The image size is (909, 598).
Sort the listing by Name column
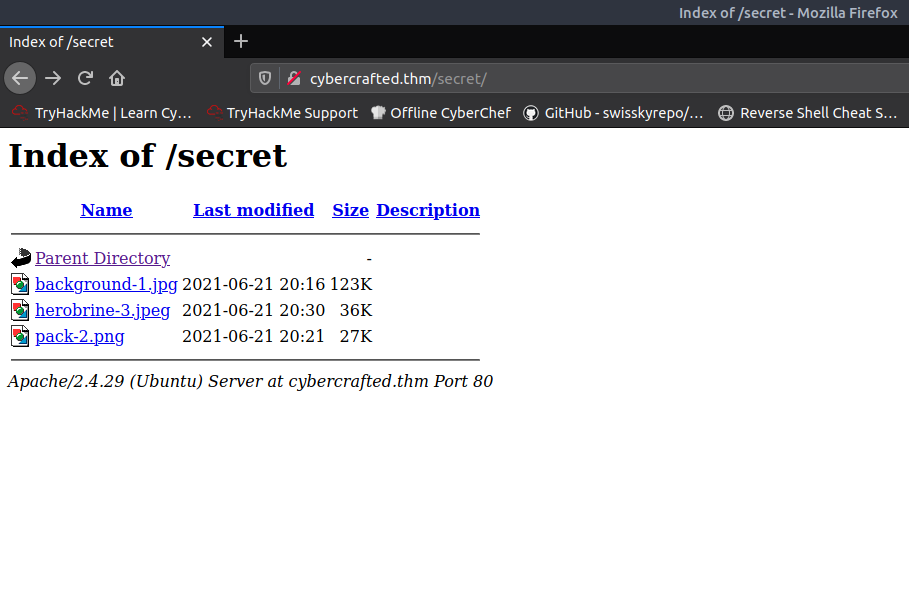pyautogui.click(x=106, y=210)
